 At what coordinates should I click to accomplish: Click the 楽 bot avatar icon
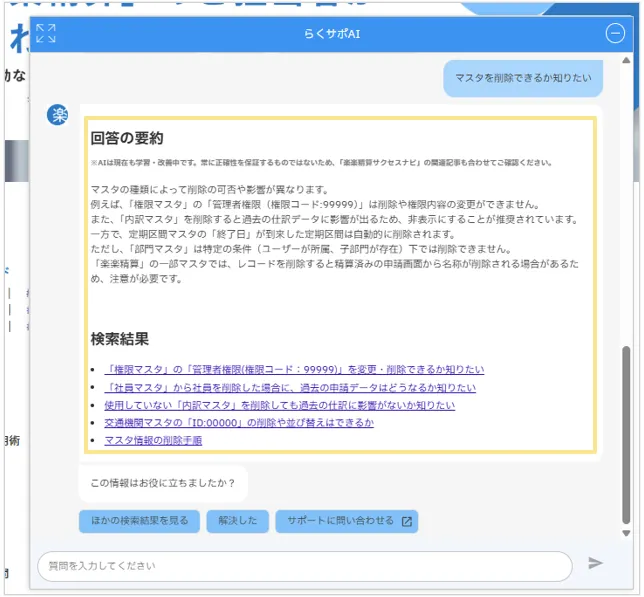tap(58, 115)
